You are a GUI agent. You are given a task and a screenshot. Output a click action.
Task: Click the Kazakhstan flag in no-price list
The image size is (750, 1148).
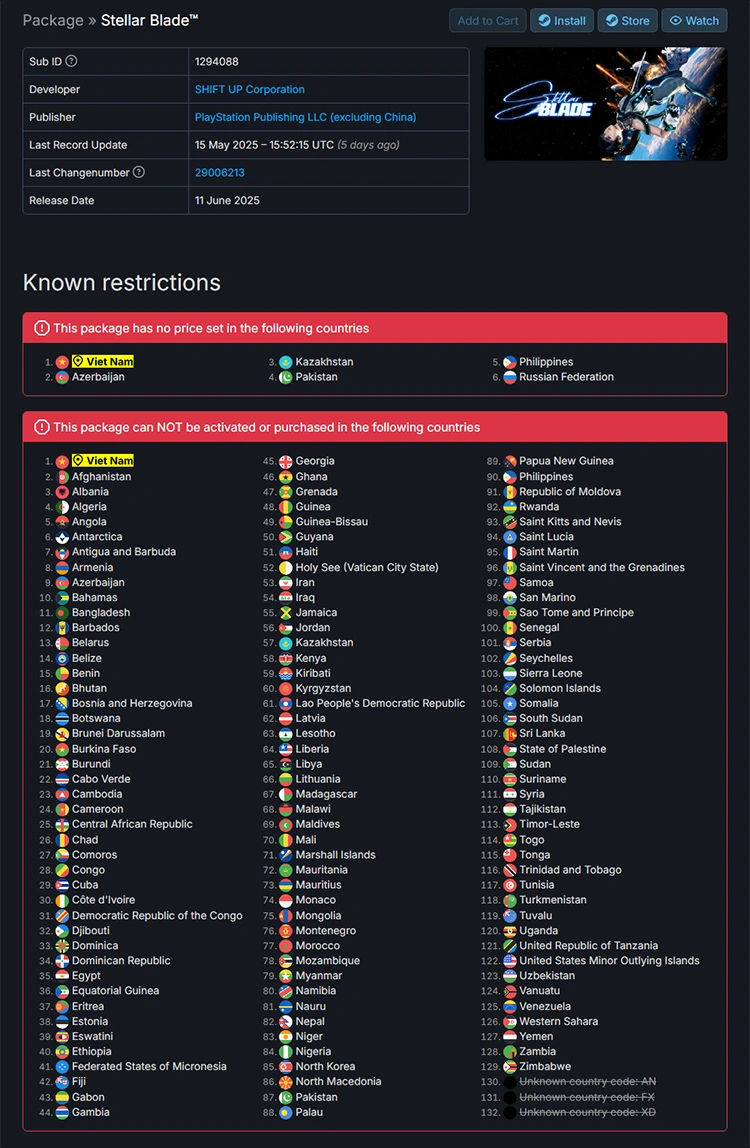[x=286, y=362]
